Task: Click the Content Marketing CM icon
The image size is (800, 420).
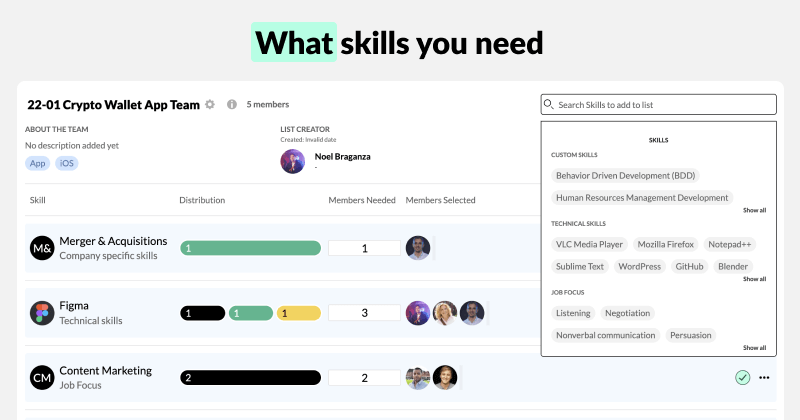Action: pos(42,378)
